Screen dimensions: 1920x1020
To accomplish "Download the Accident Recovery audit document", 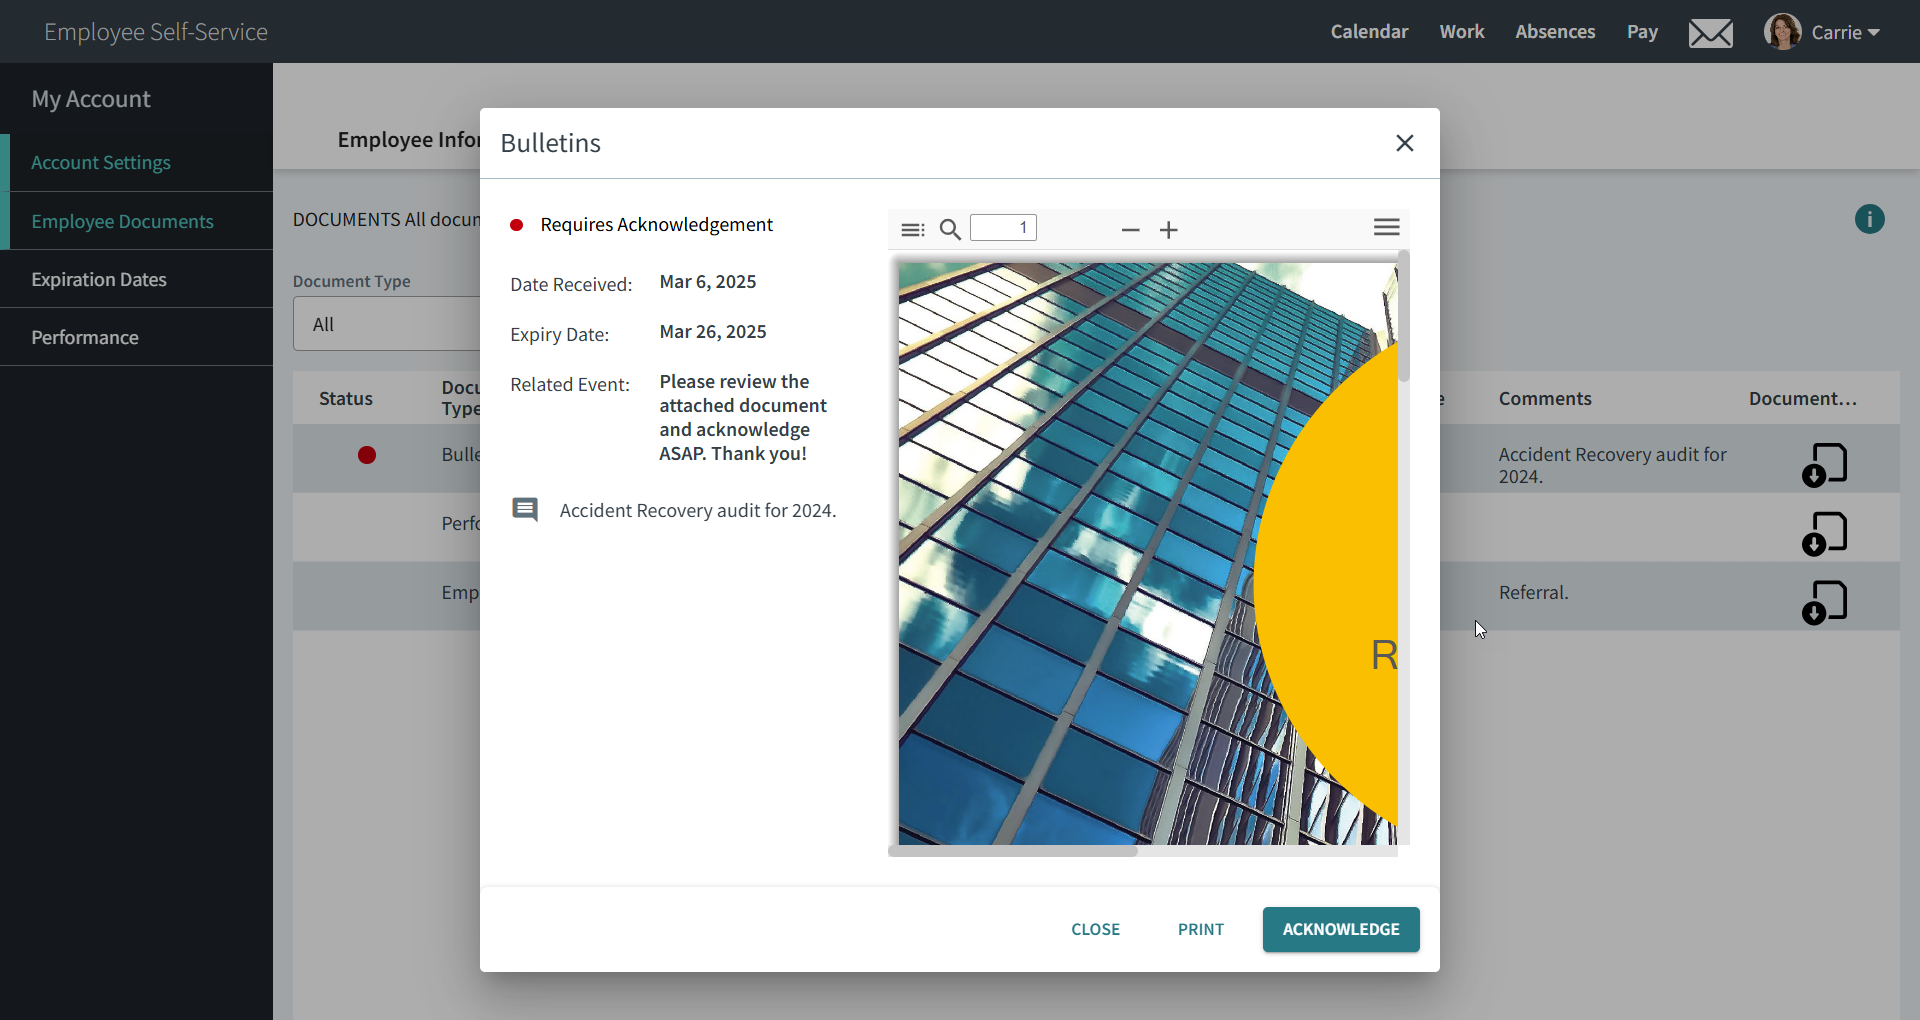I will (1824, 464).
